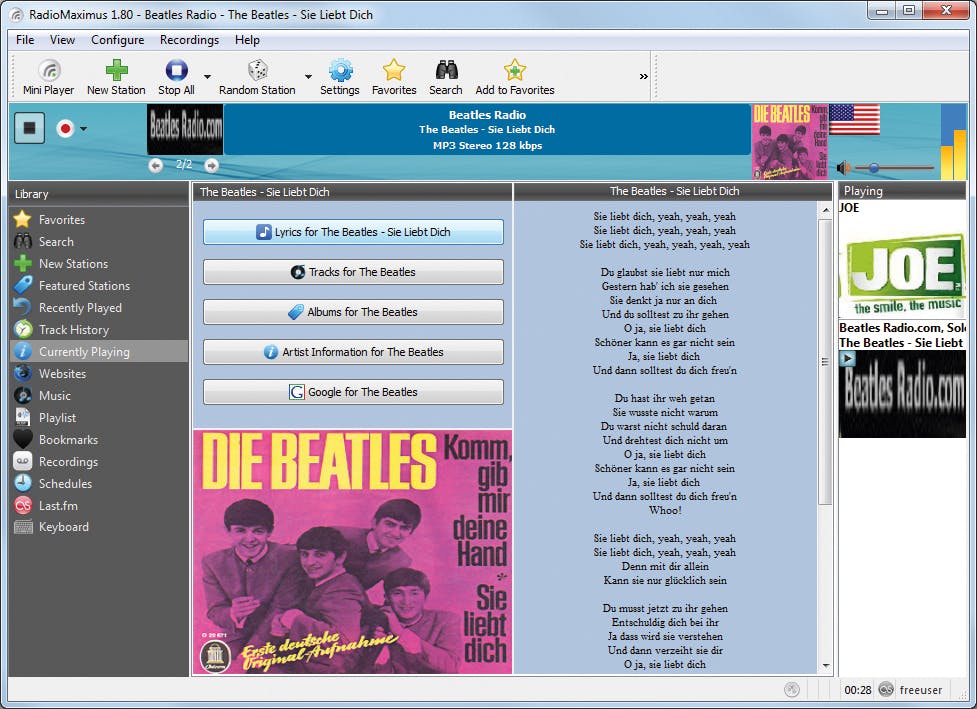This screenshot has height=709, width=977.
Task: Click the Beatles Radio.com thumbnail in Playing panel
Action: tap(902, 394)
